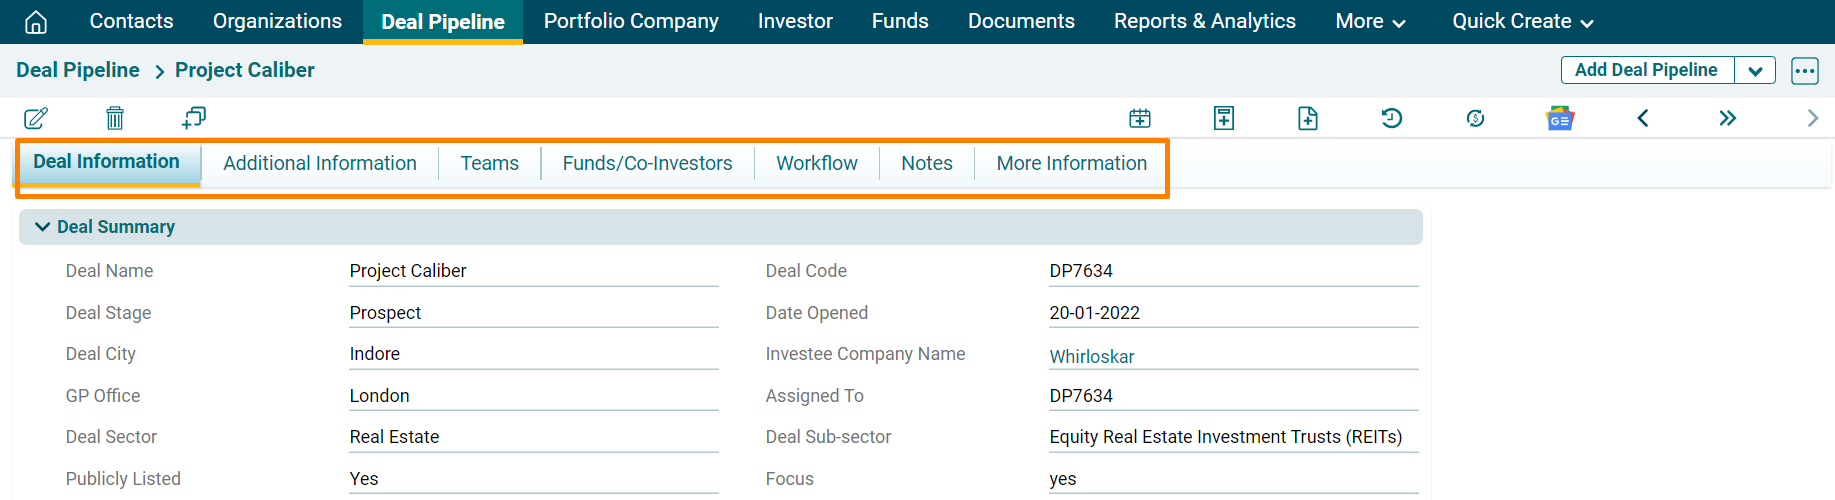1835x500 pixels.
Task: Click the Add Deal Pipeline button
Action: 1646,70
